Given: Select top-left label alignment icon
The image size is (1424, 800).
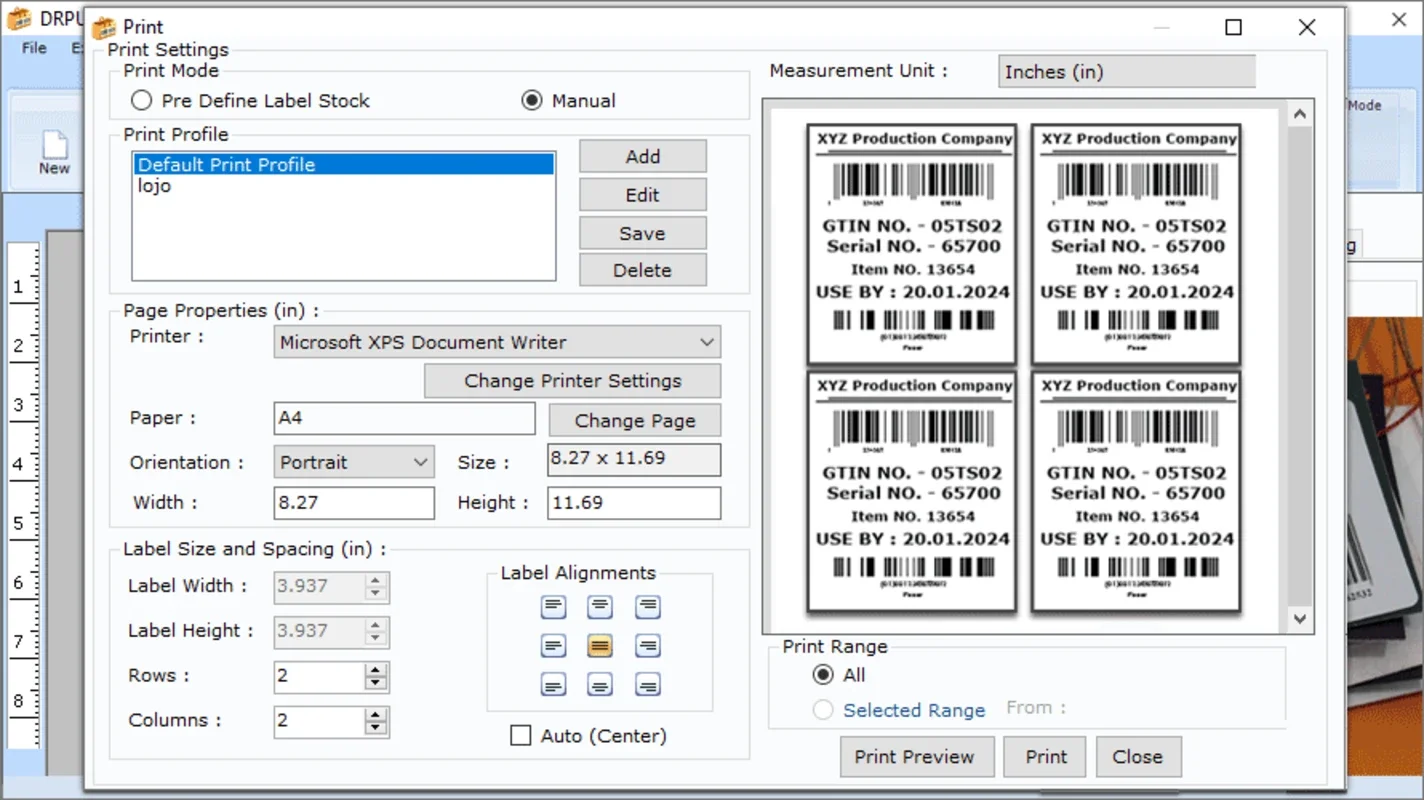Looking at the screenshot, I should point(553,607).
